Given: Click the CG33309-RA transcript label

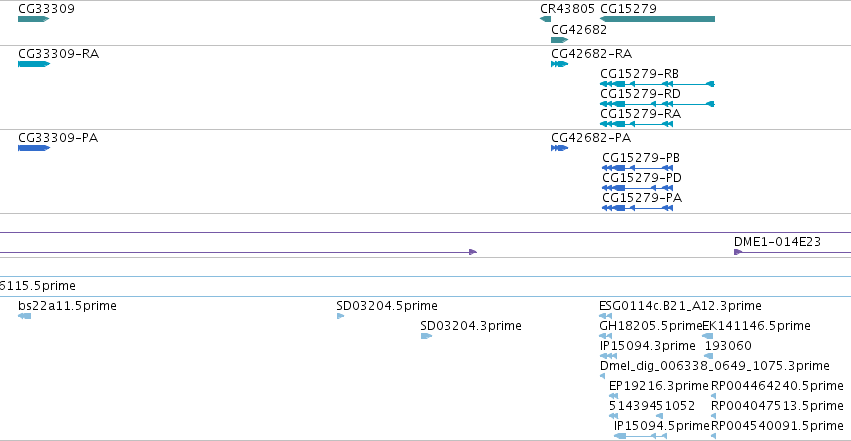Looking at the screenshot, I should tap(59, 54).
